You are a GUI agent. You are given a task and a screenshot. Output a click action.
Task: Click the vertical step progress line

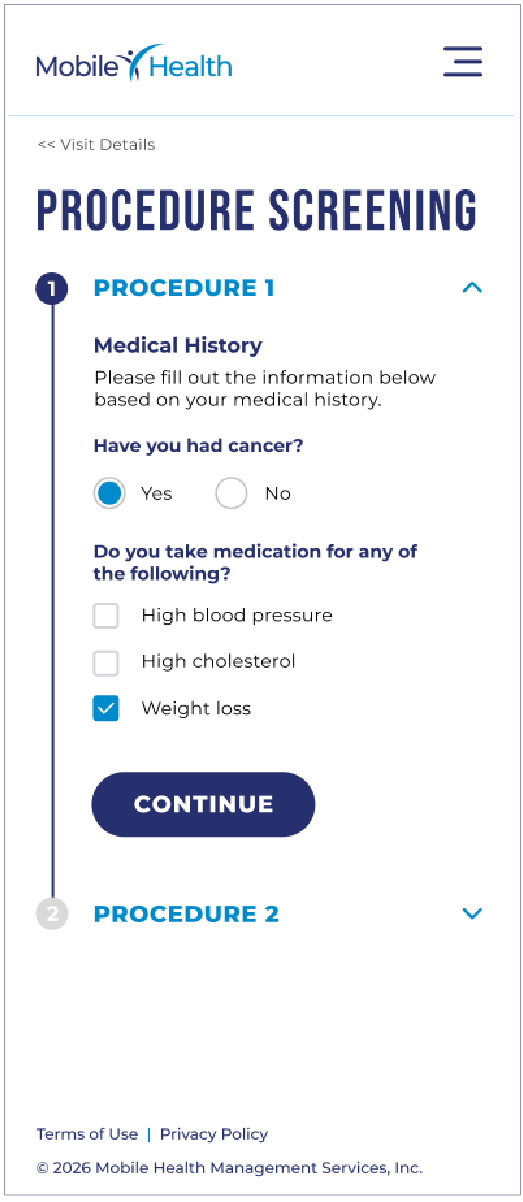pyautogui.click(x=52, y=601)
